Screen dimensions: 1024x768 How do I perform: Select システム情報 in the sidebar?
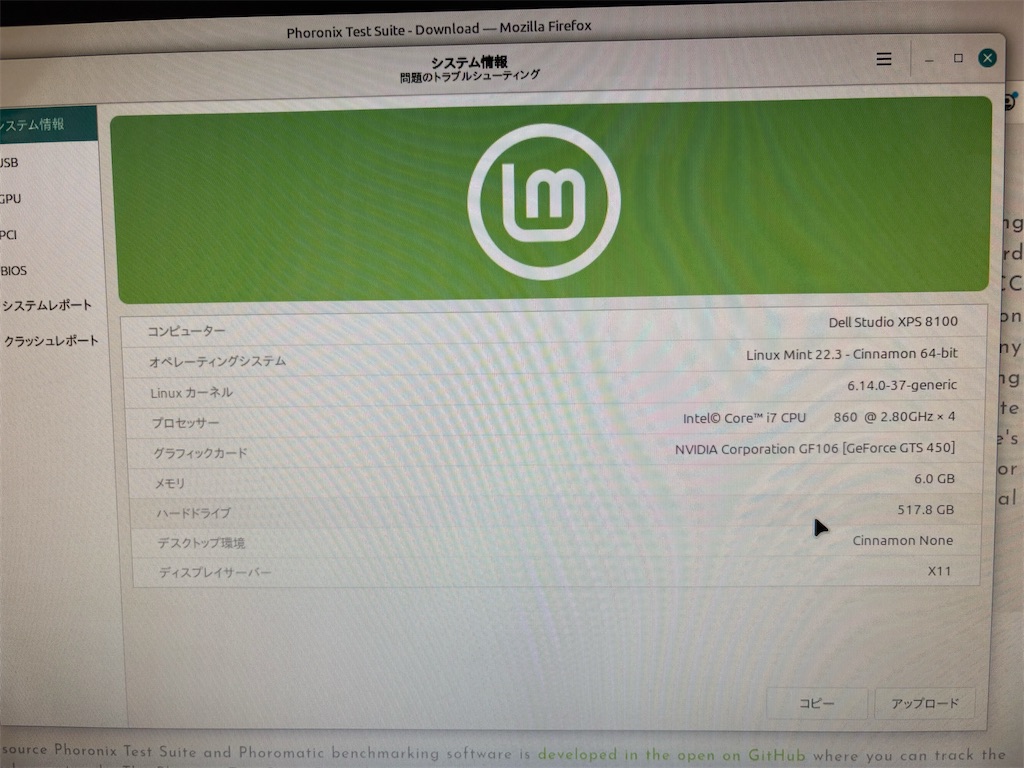[48, 124]
